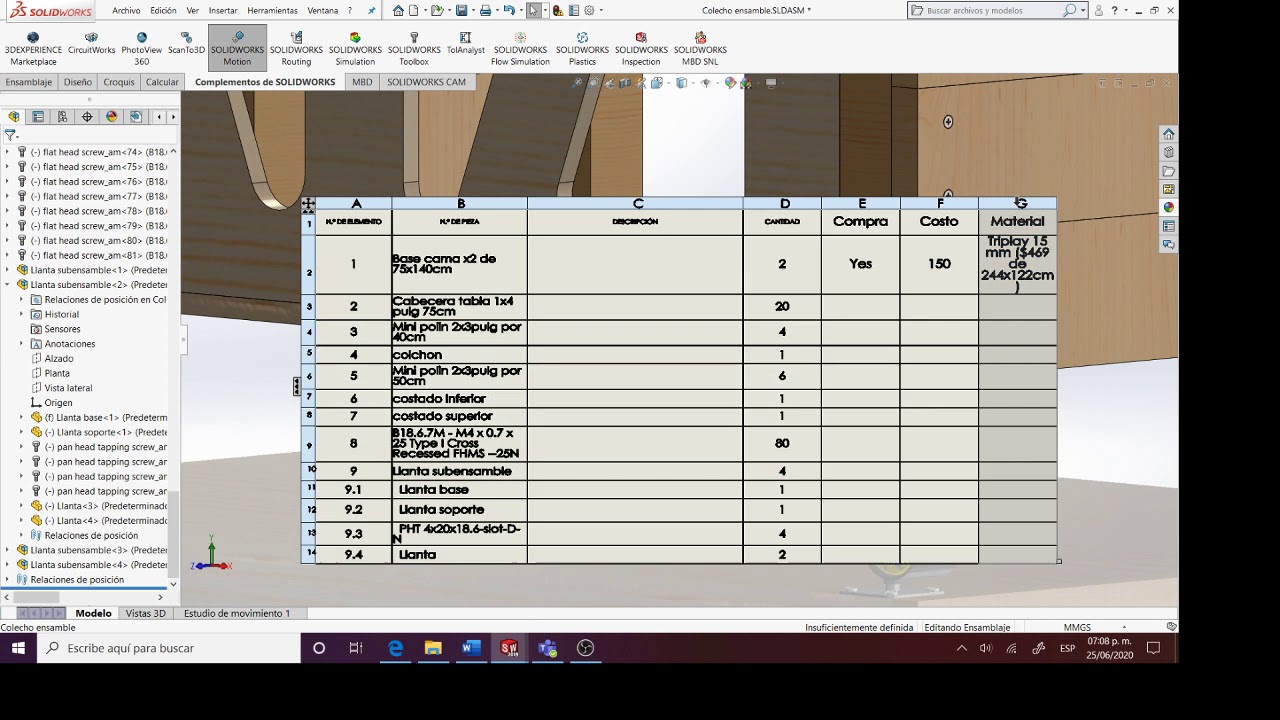Click the Home icon in the top toolbar

click(x=398, y=10)
